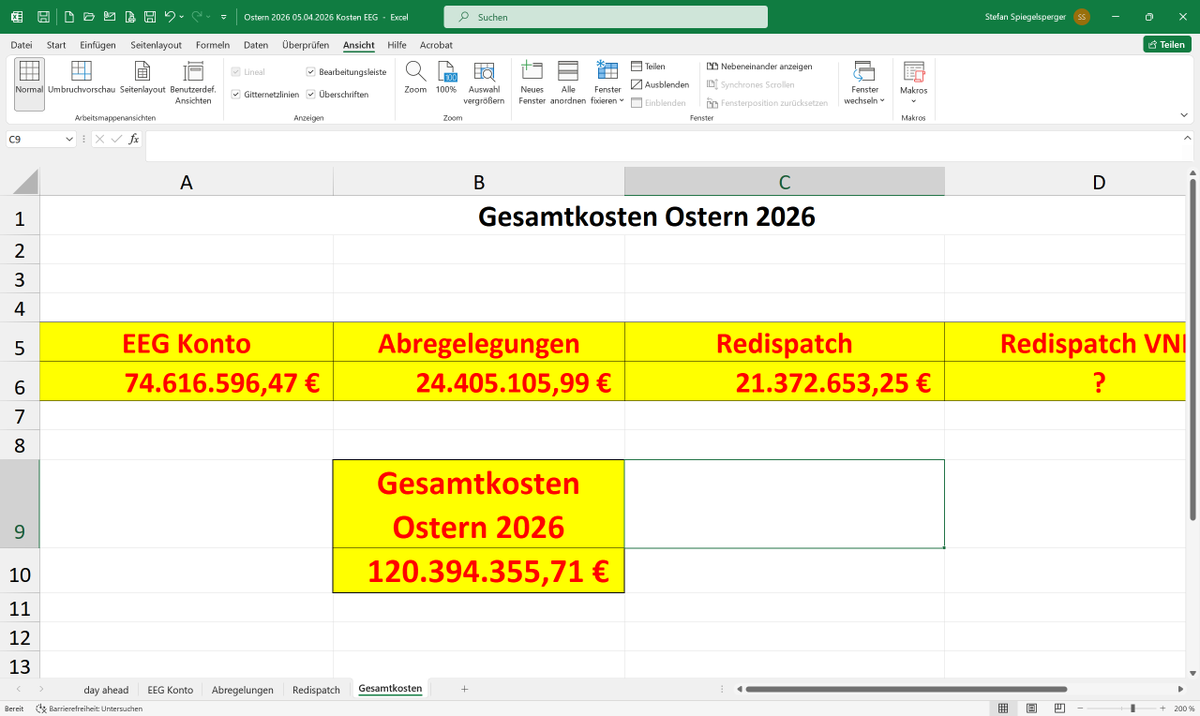Click the Select All corner triangle
The height and width of the screenshot is (716, 1200).
24,182
